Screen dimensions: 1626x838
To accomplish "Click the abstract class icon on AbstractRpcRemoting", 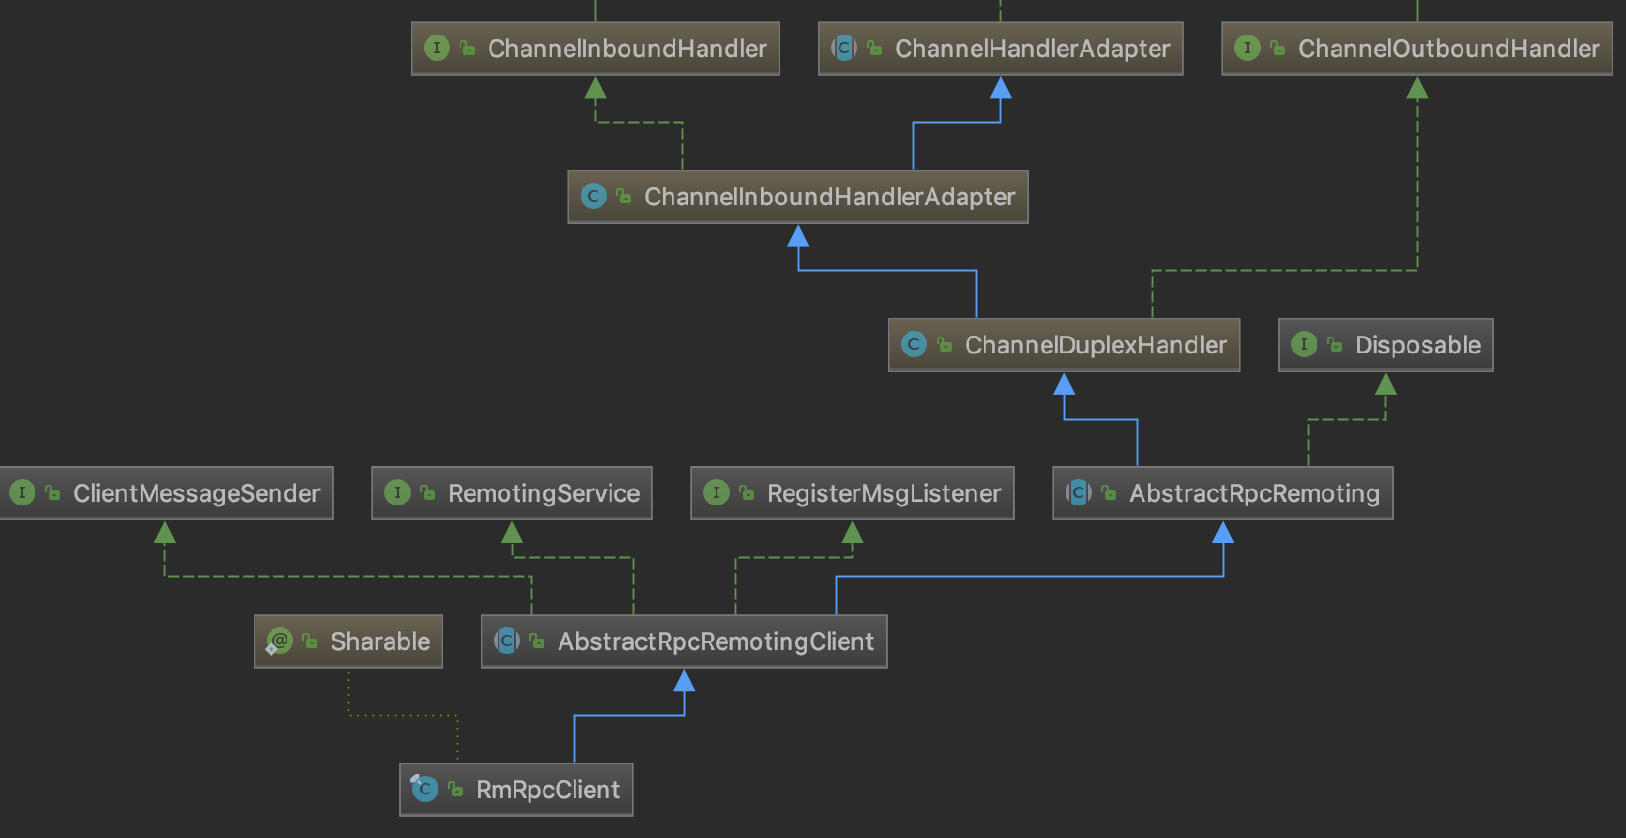I will pyautogui.click(x=1078, y=493).
